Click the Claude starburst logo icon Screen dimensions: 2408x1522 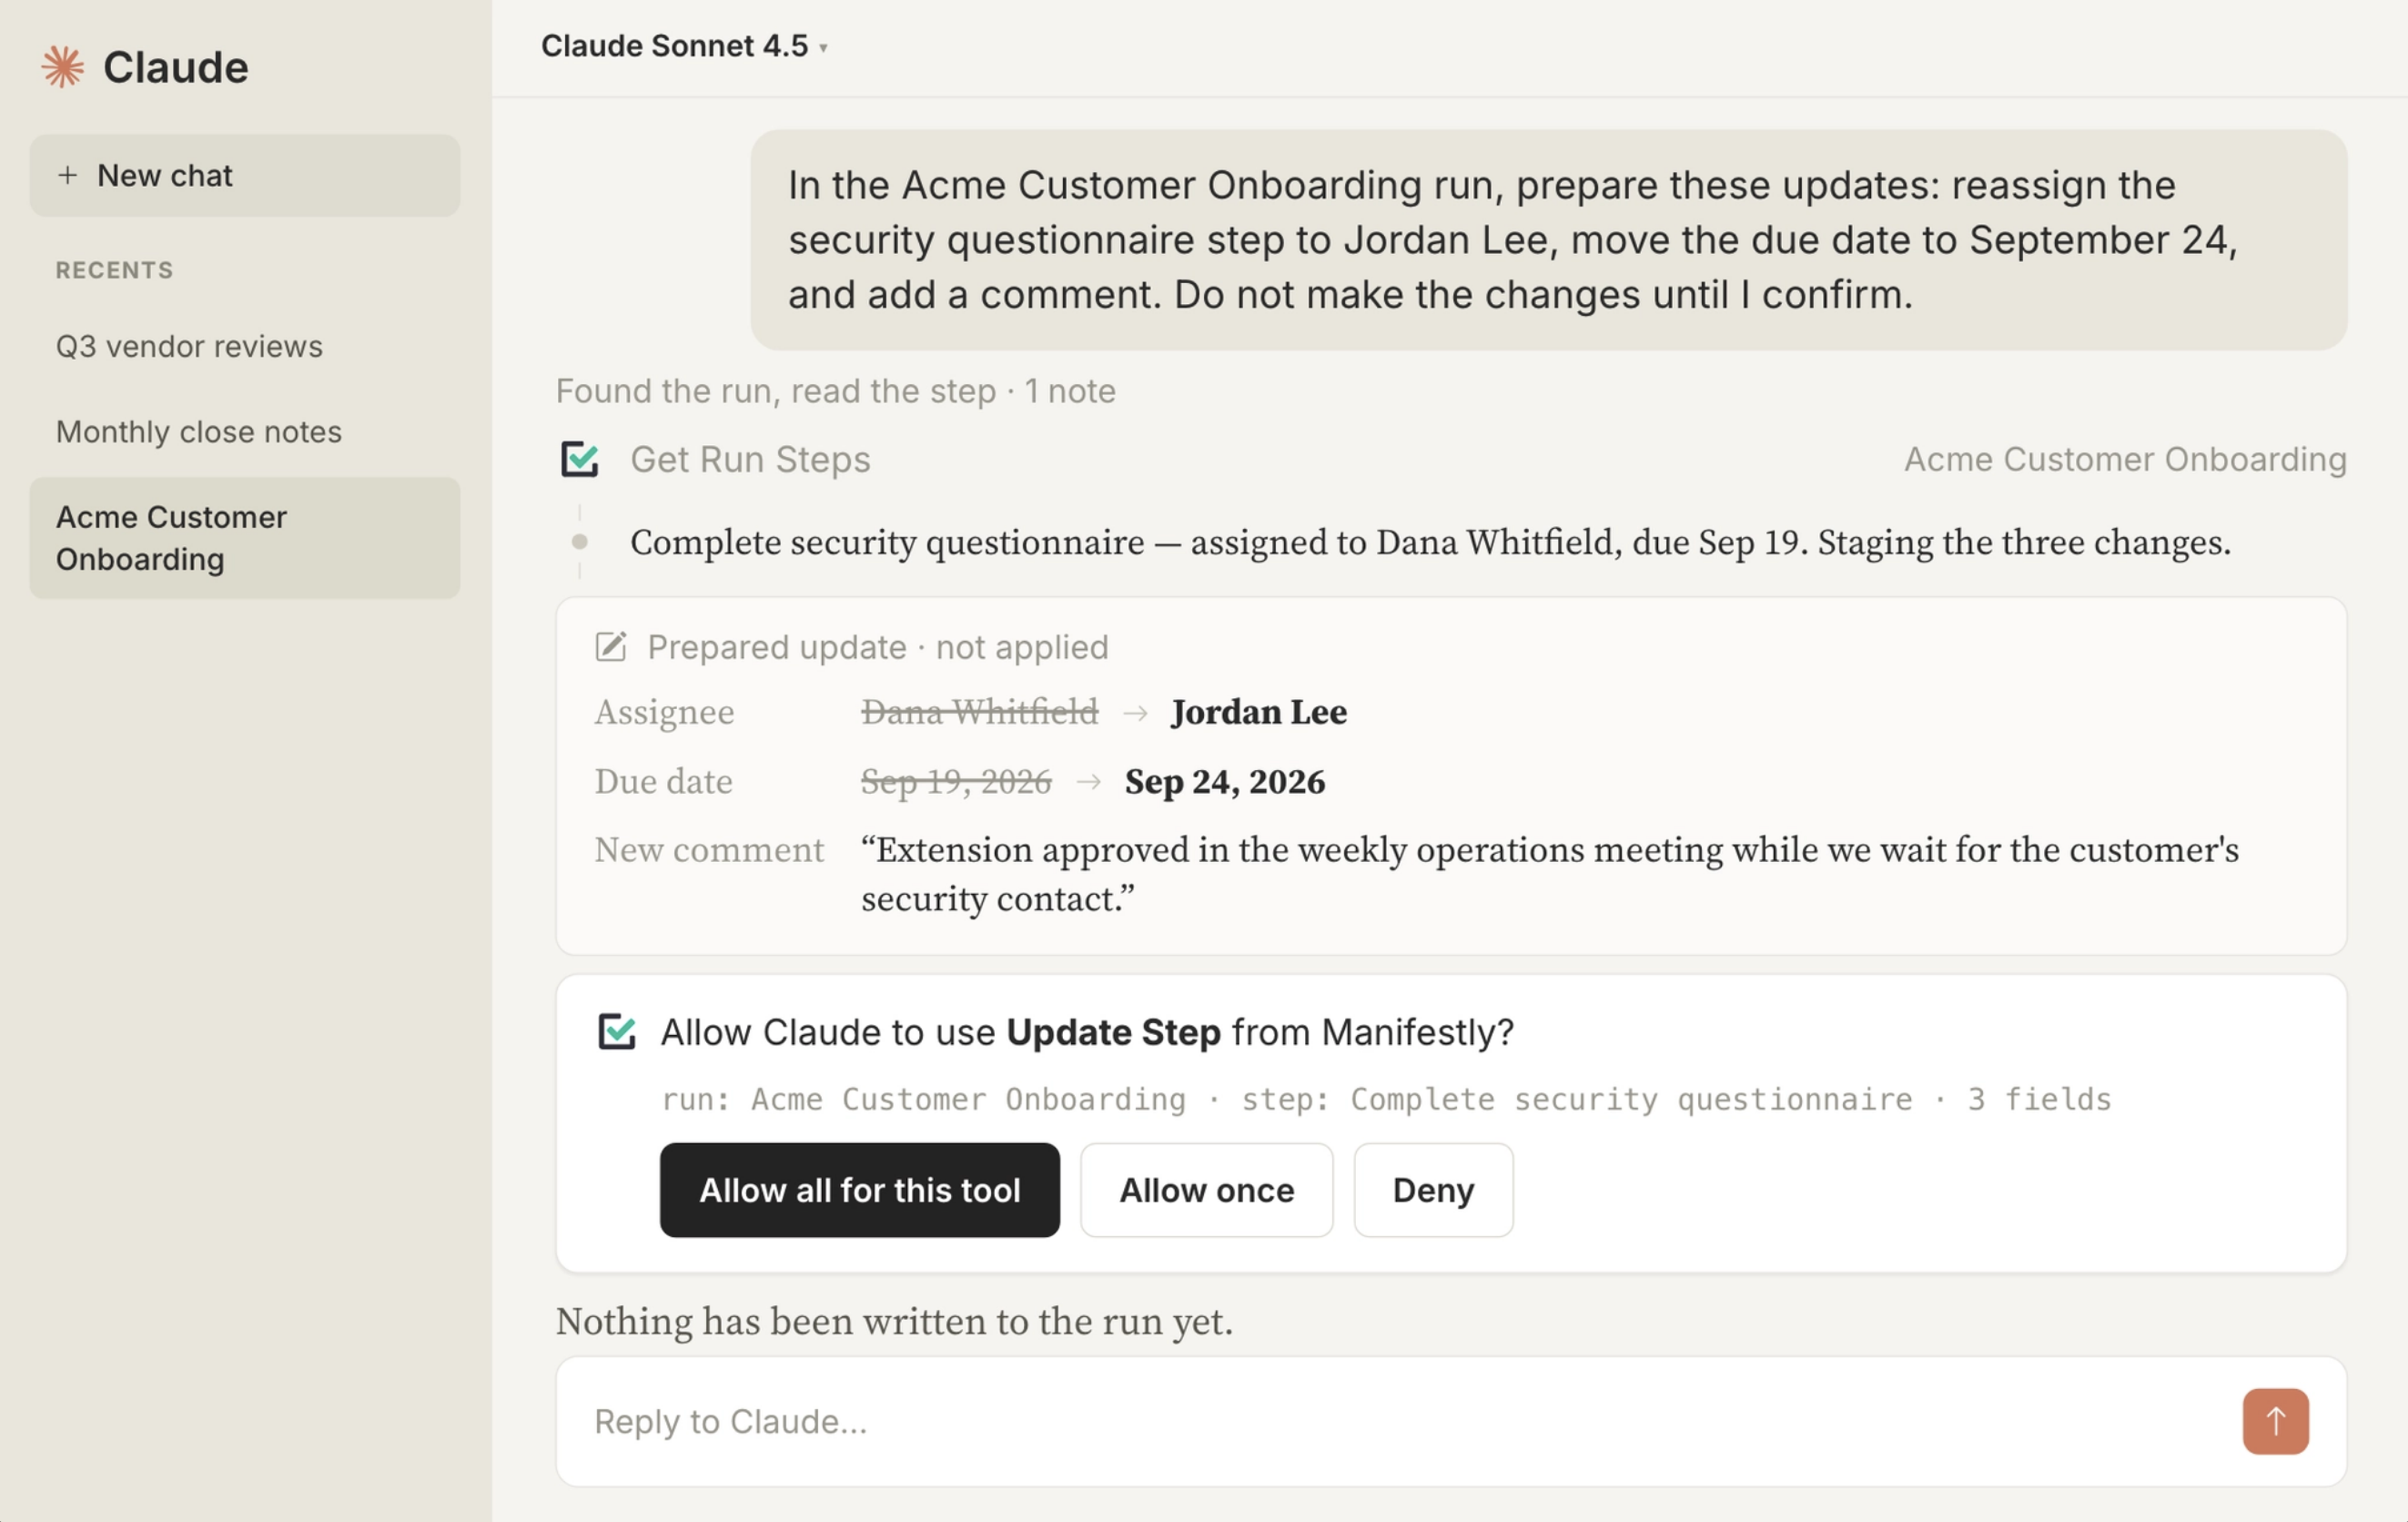tap(62, 67)
